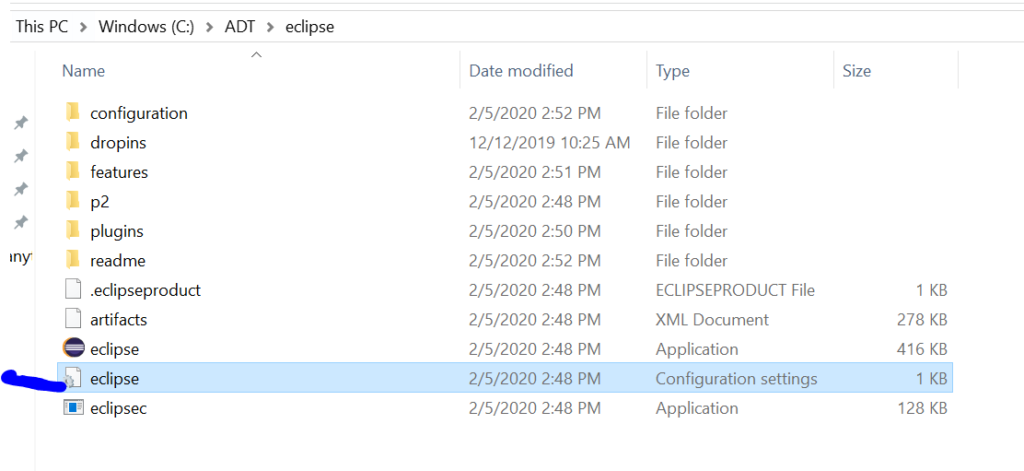Sort files by Date modified column

pyautogui.click(x=553, y=71)
